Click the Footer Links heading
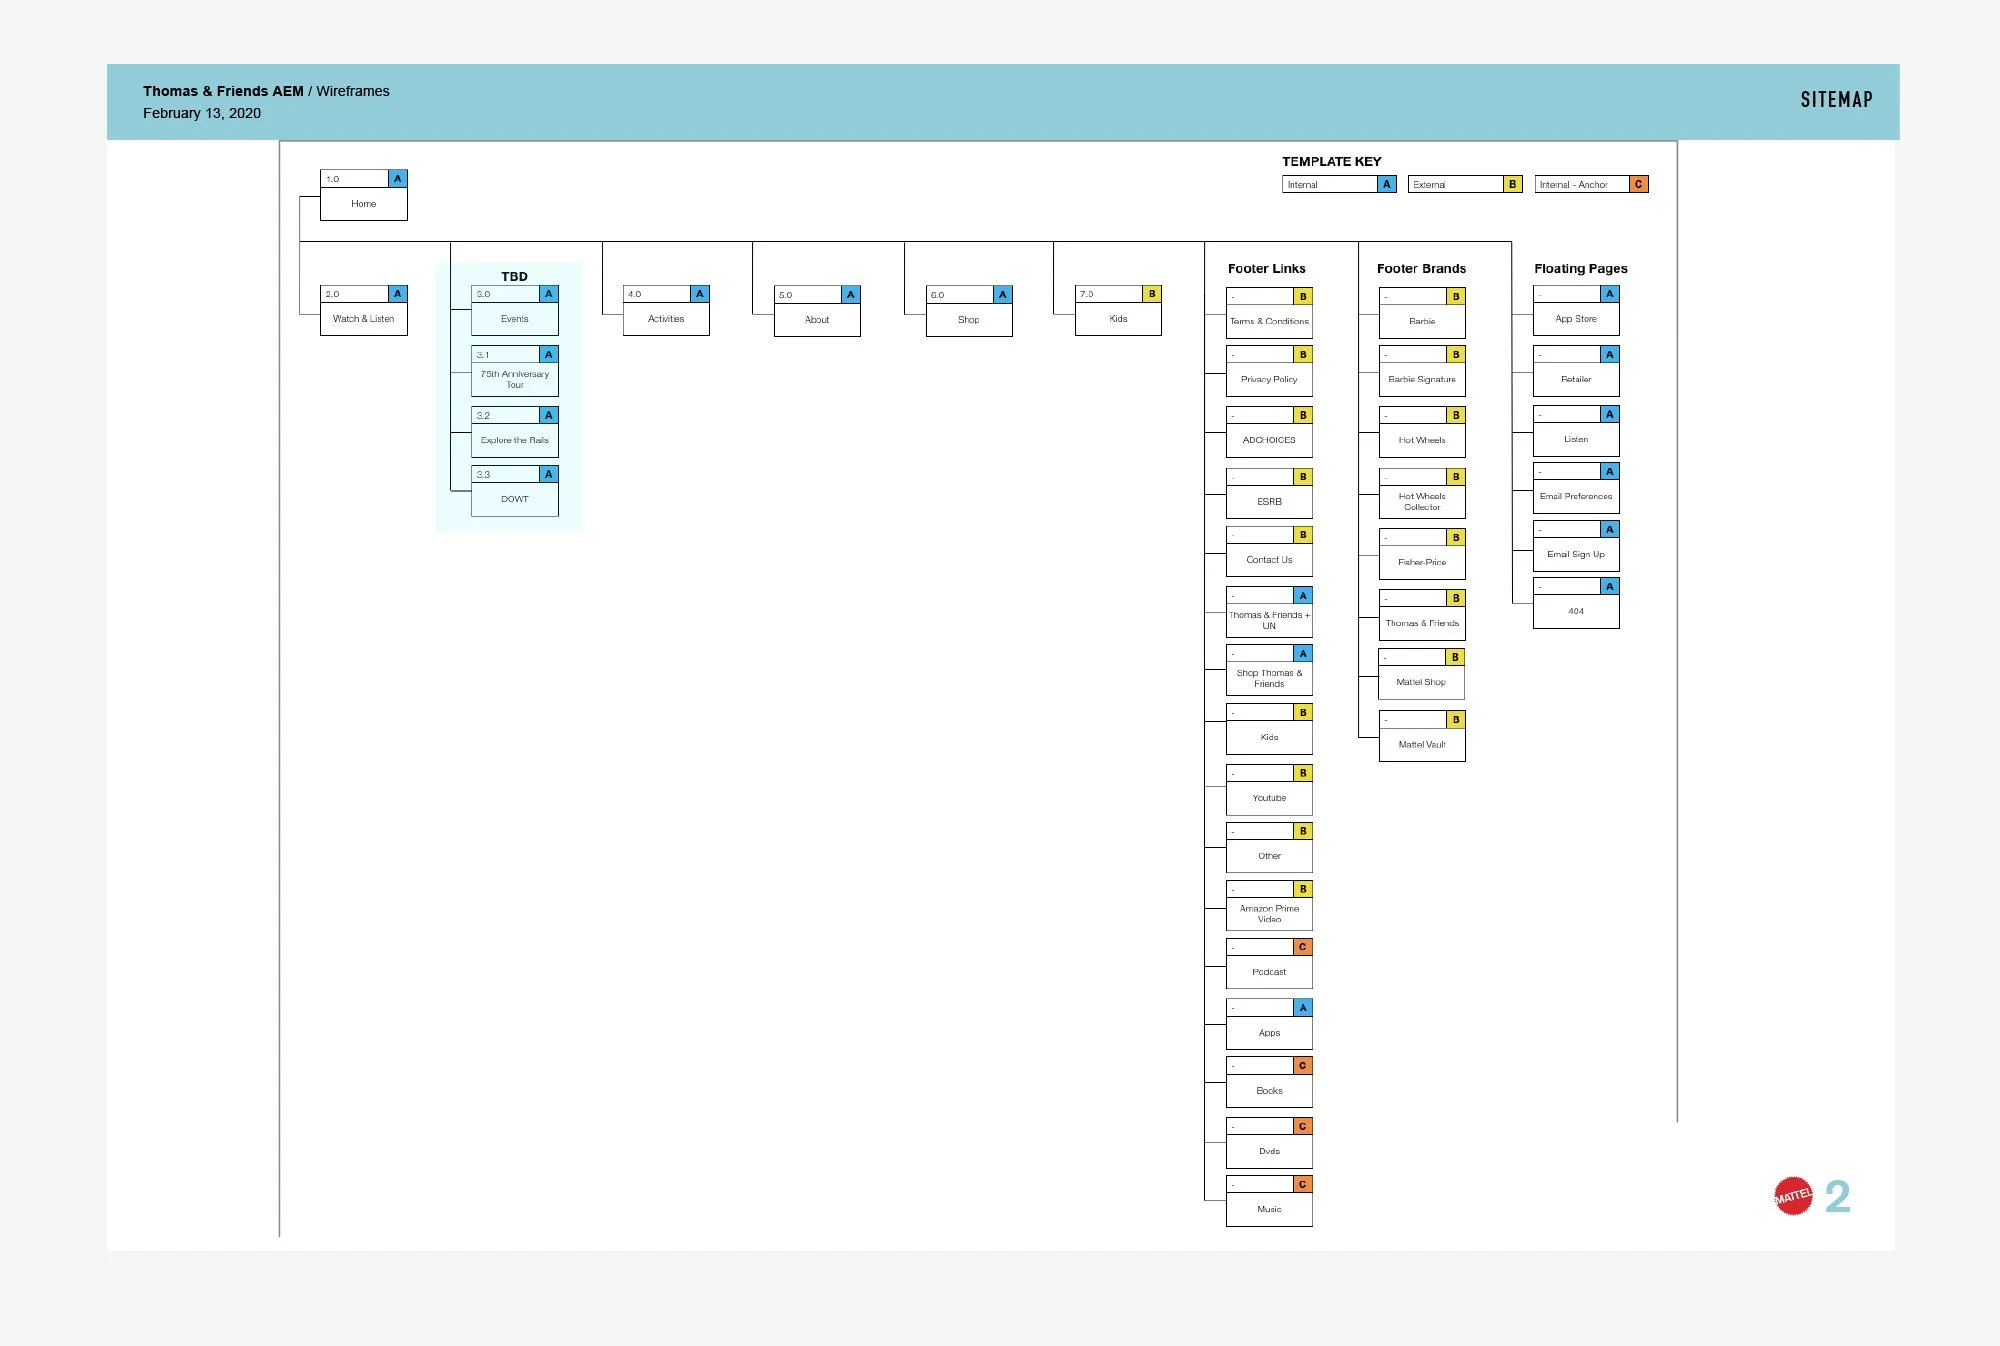 [x=1266, y=269]
